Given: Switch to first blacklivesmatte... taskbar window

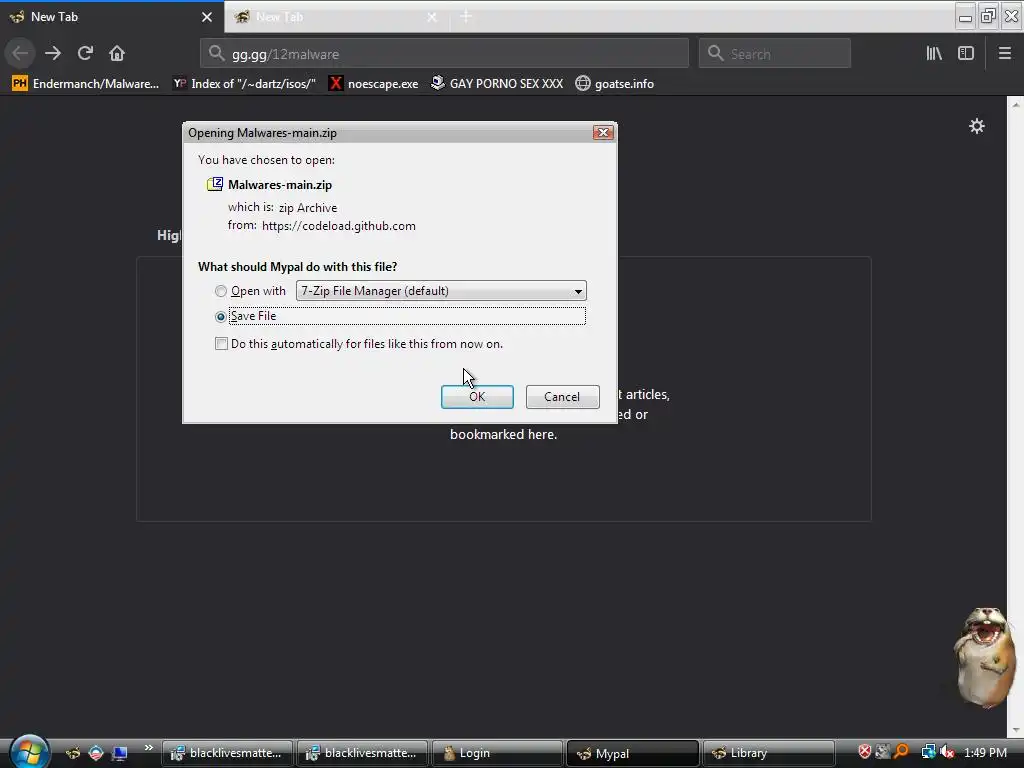Looking at the screenshot, I should pyautogui.click(x=229, y=753).
